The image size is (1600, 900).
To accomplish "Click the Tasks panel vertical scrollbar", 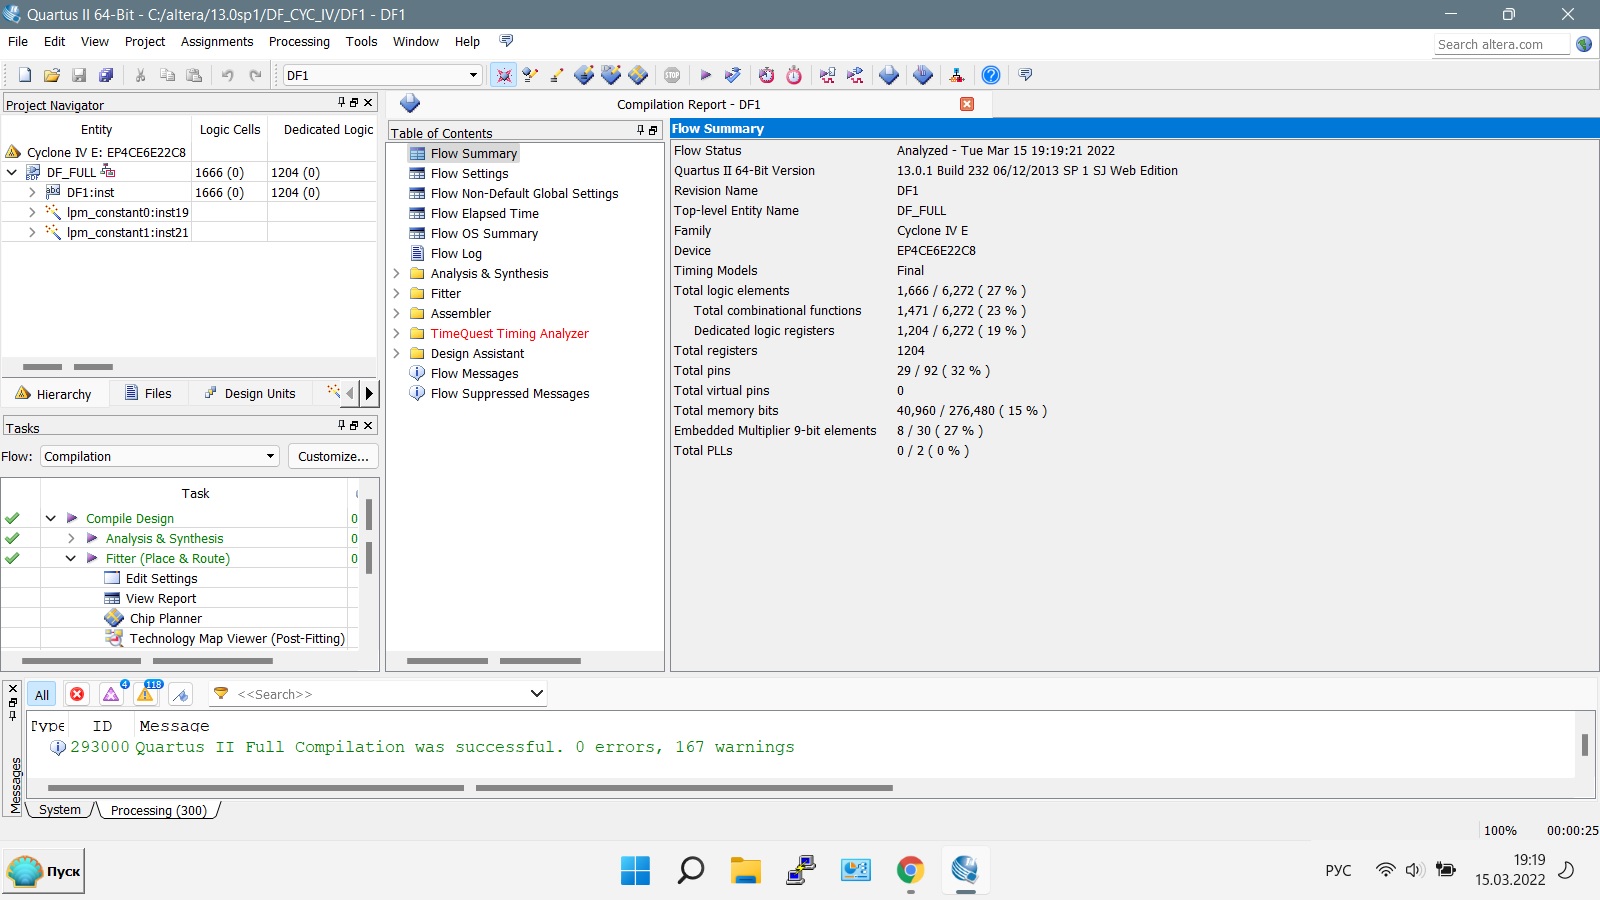I will [x=369, y=536].
